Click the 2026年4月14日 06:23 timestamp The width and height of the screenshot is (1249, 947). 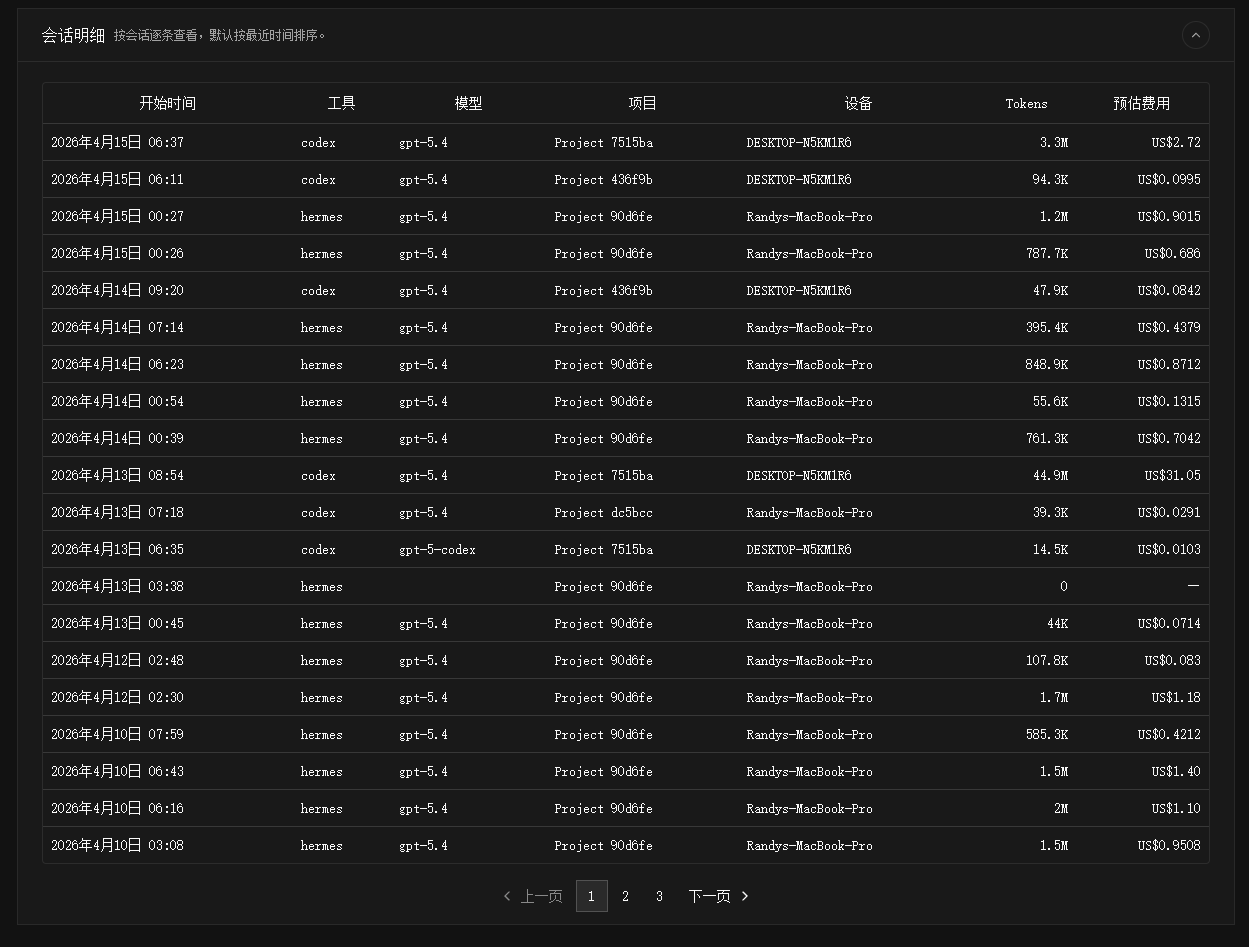tap(117, 364)
